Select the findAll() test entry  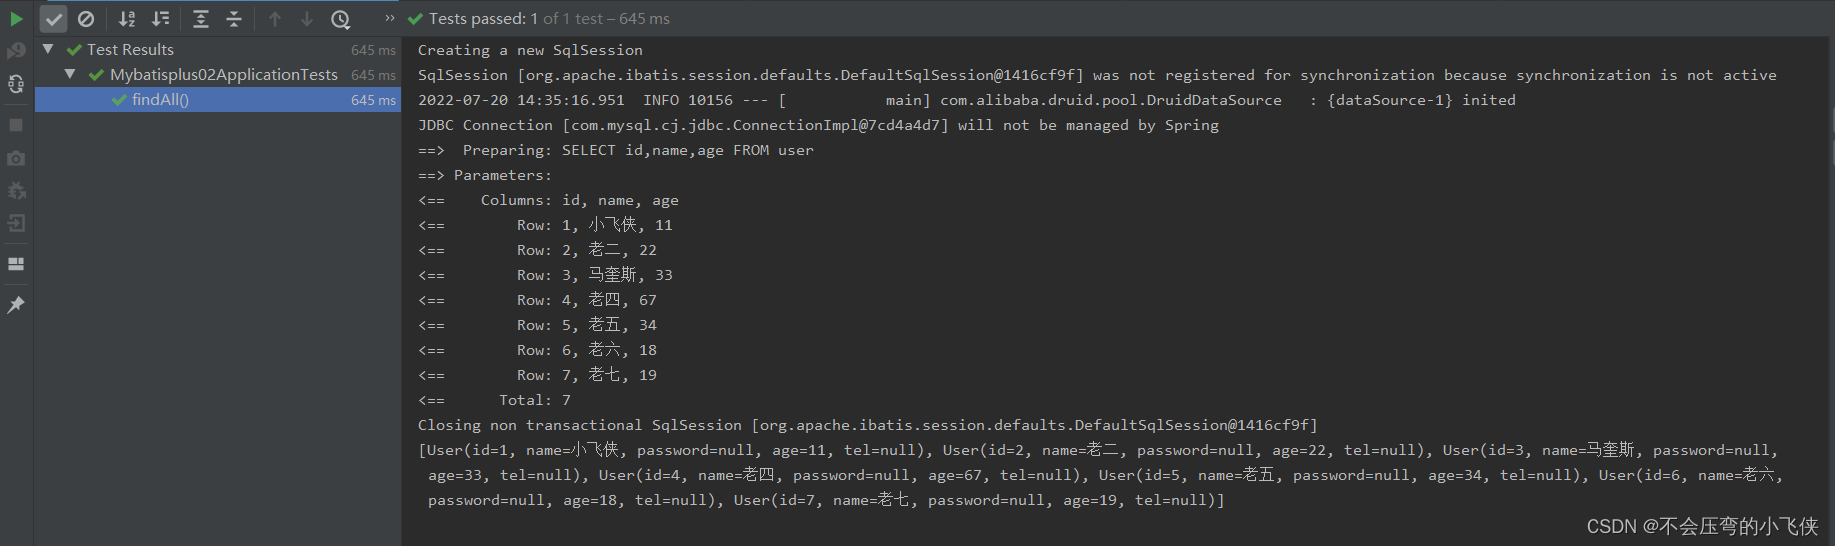[218, 99]
